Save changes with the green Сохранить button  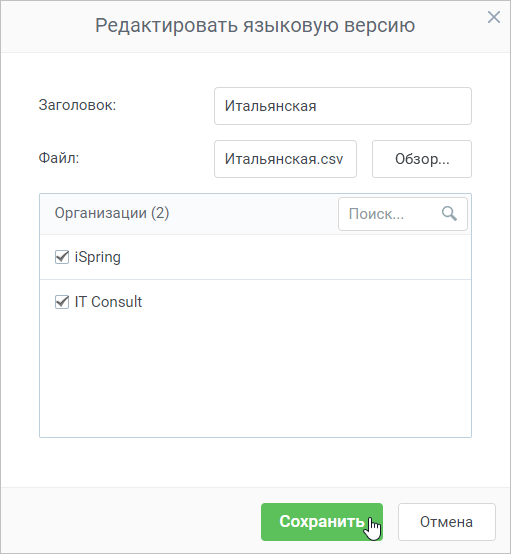tap(322, 522)
